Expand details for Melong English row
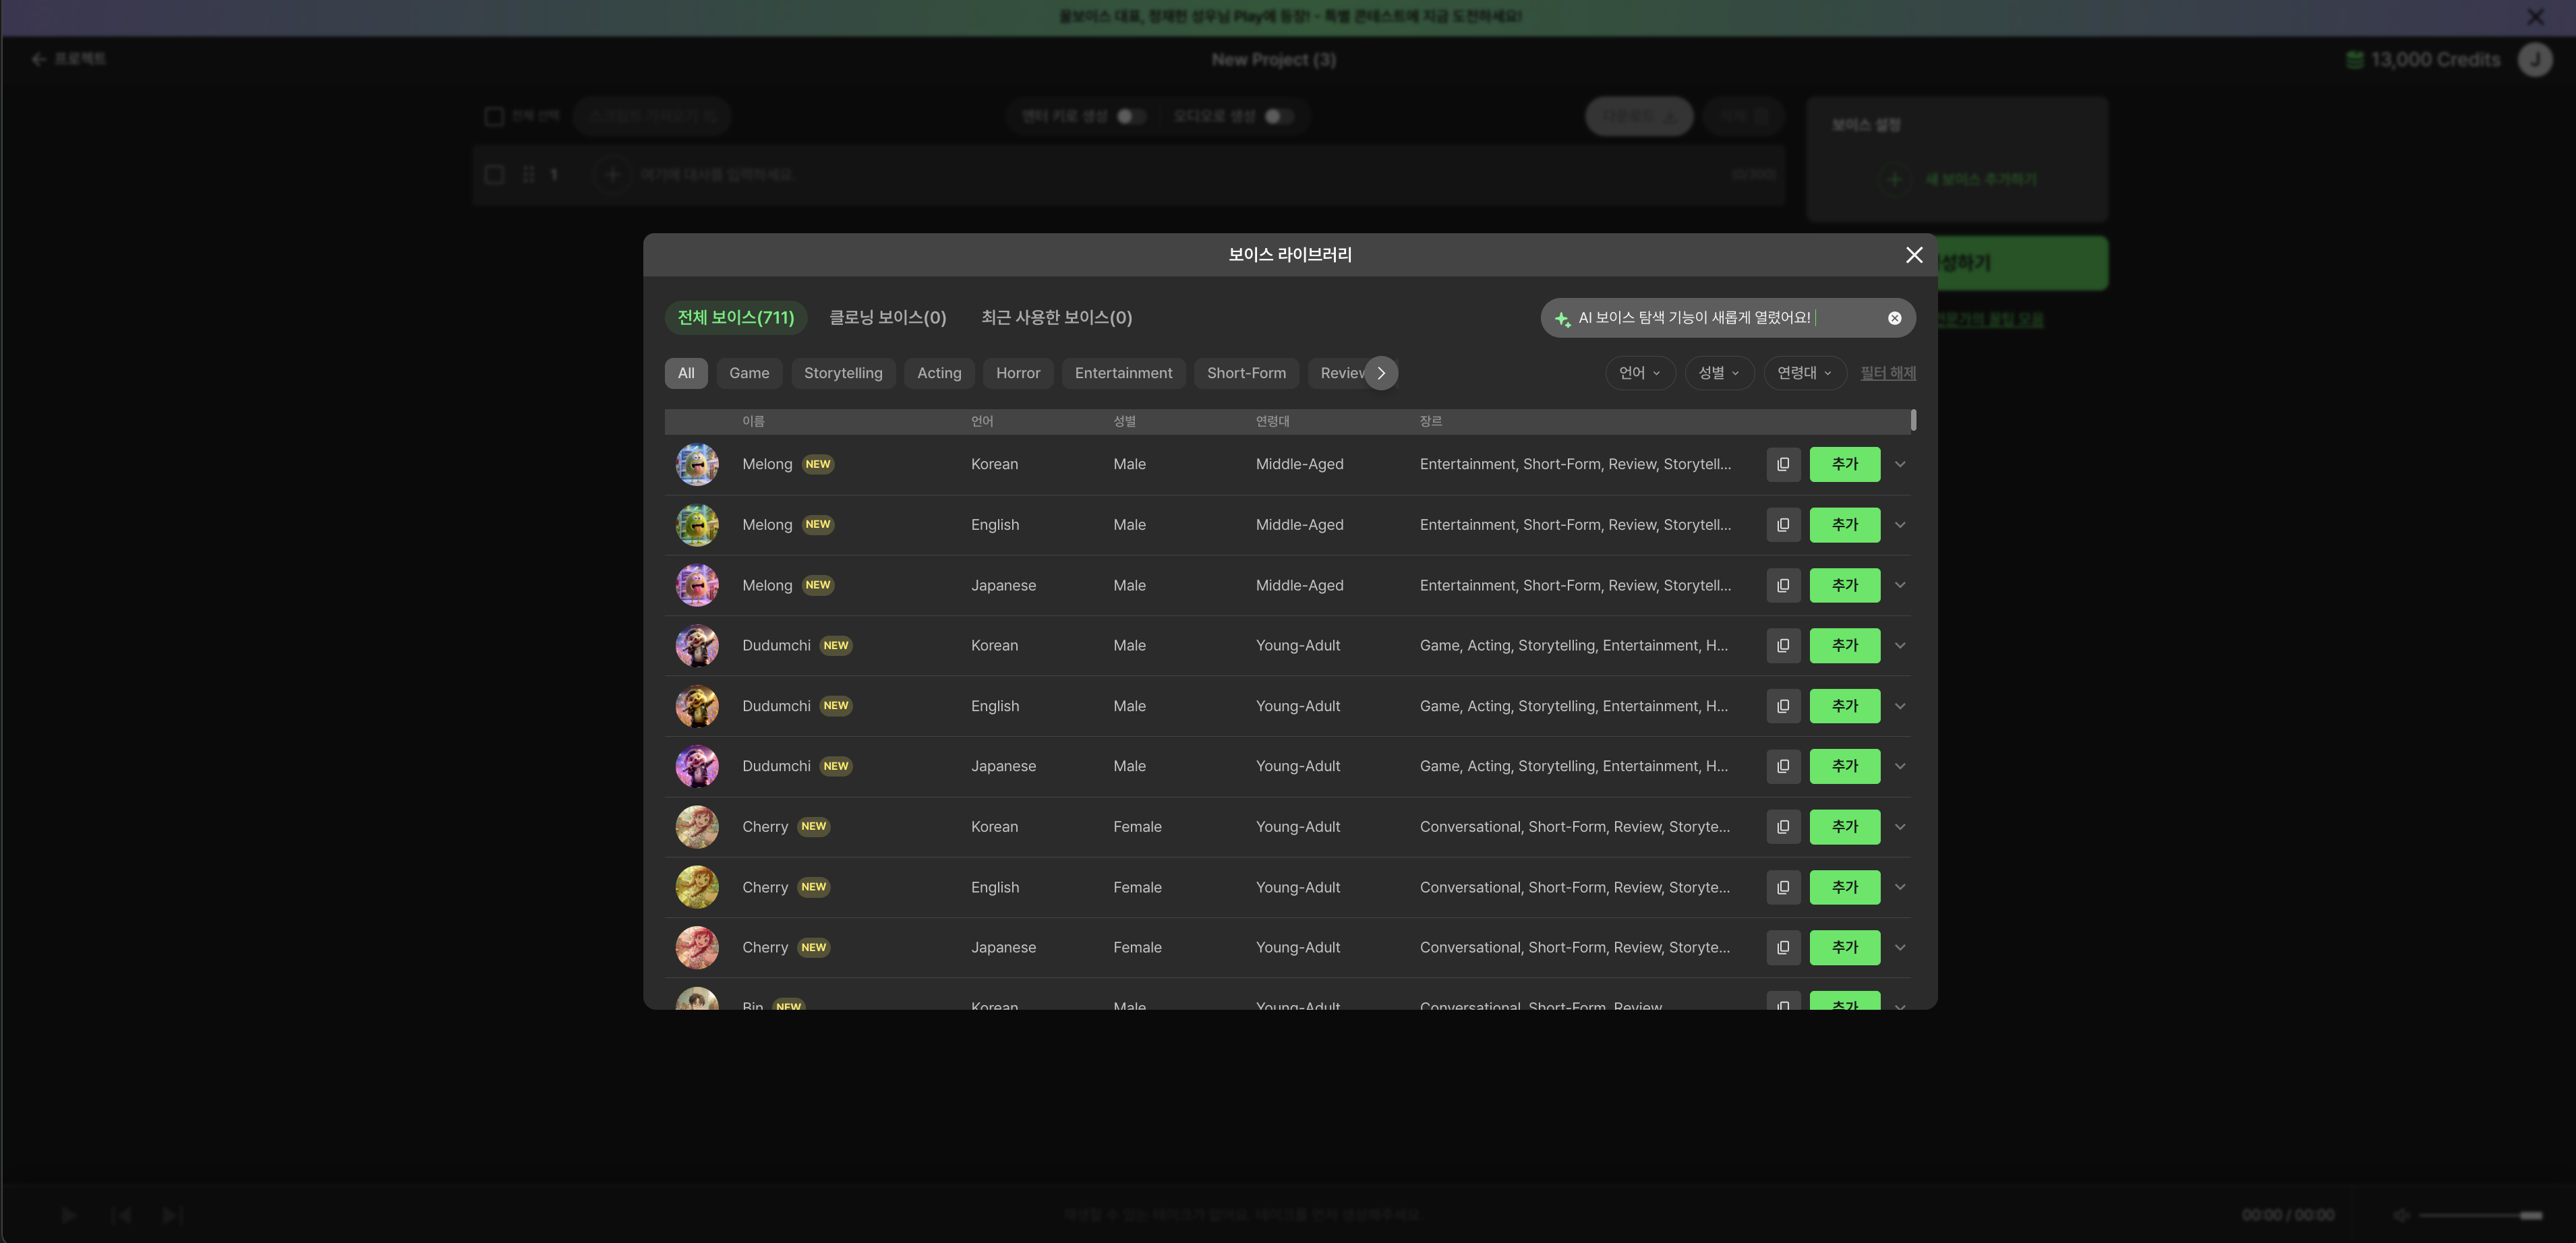This screenshot has width=2576, height=1243. pyautogui.click(x=1900, y=525)
